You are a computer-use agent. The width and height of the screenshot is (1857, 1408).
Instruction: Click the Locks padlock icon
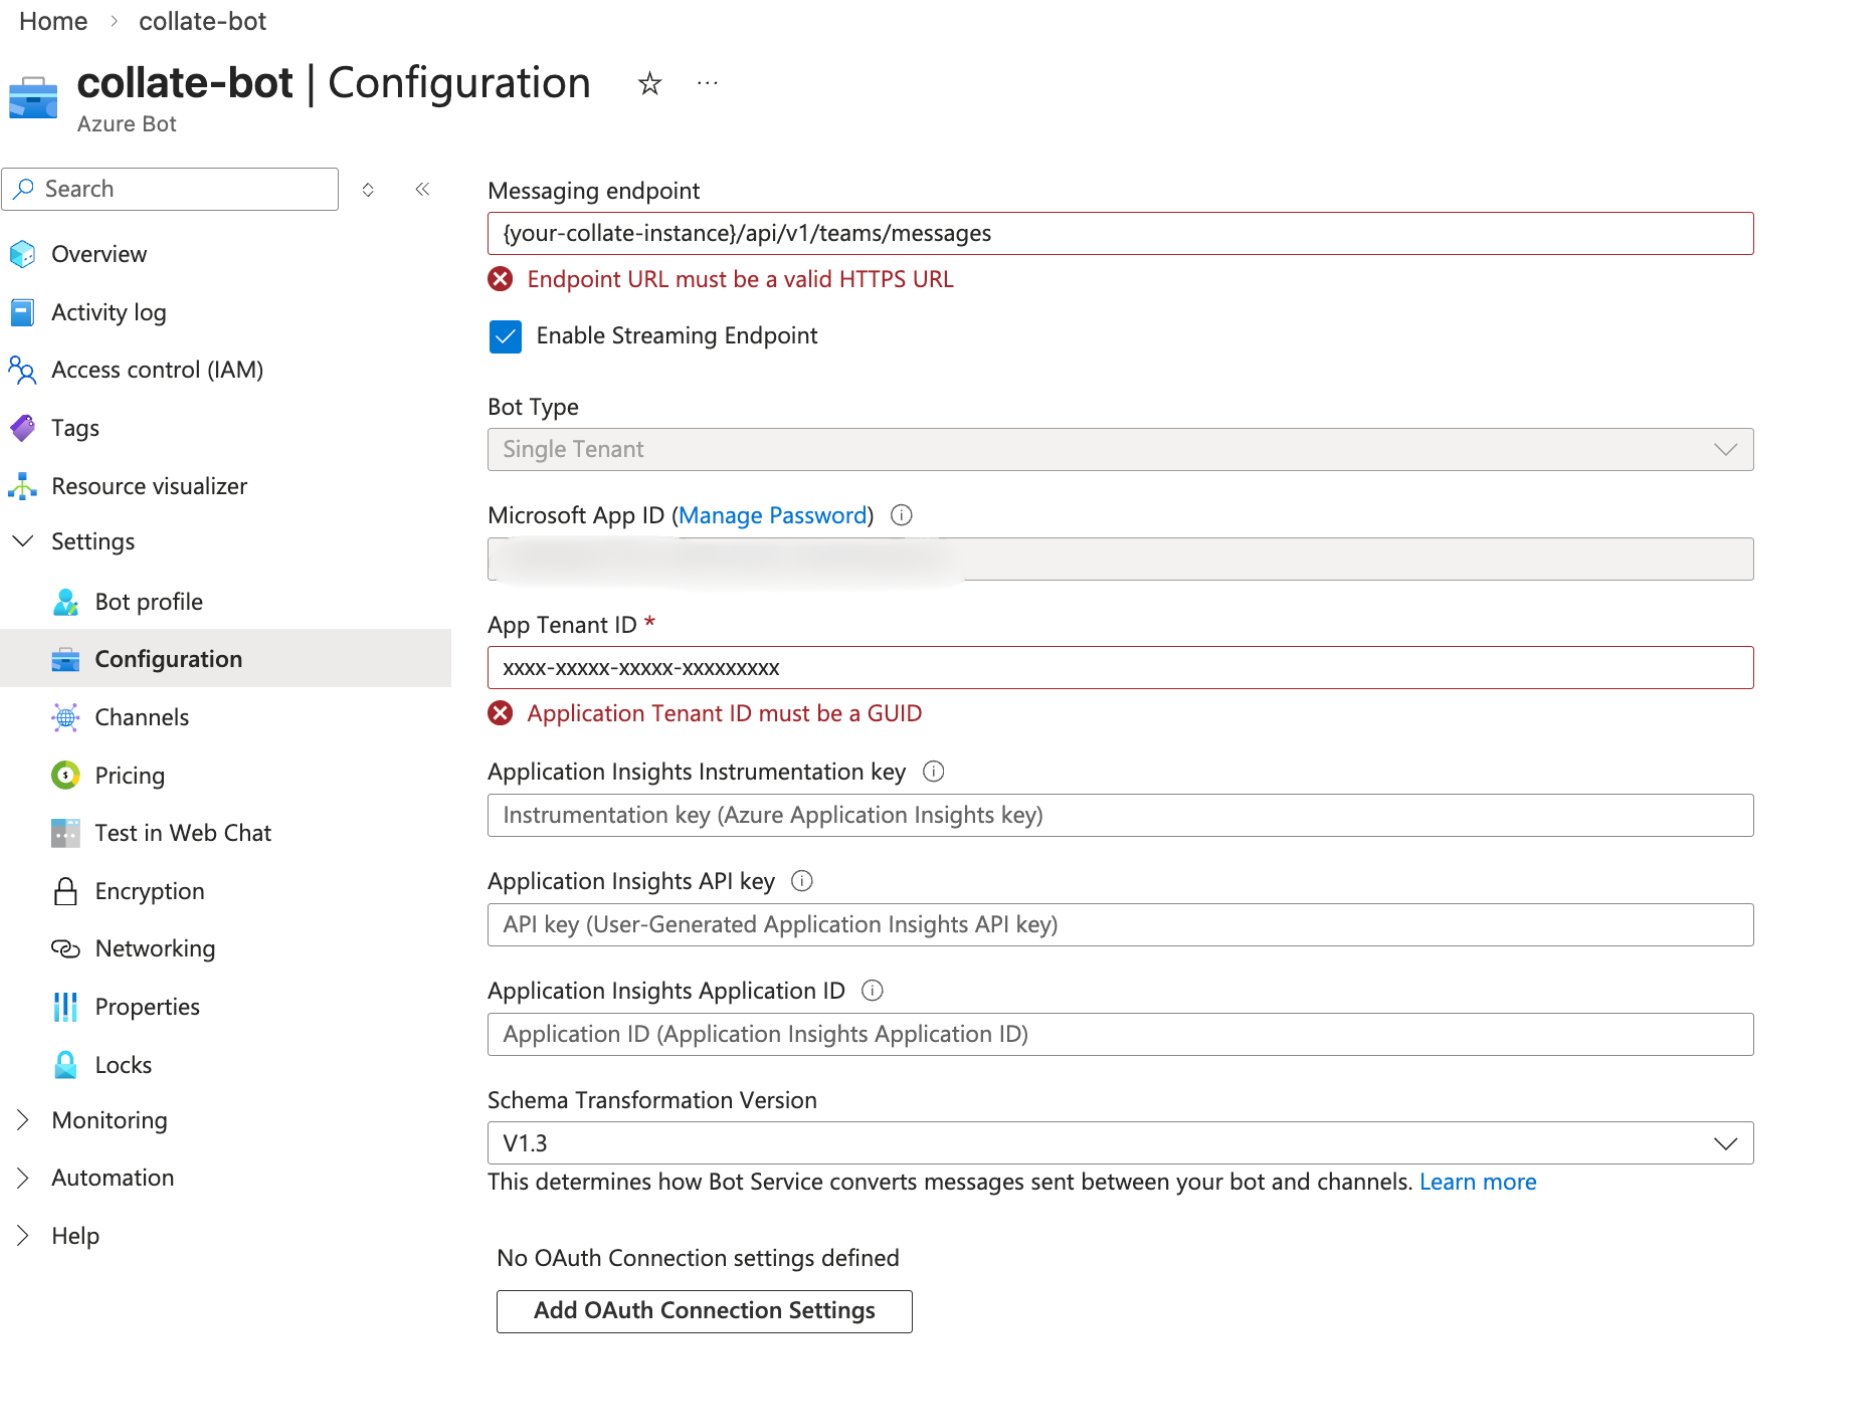pyautogui.click(x=65, y=1065)
